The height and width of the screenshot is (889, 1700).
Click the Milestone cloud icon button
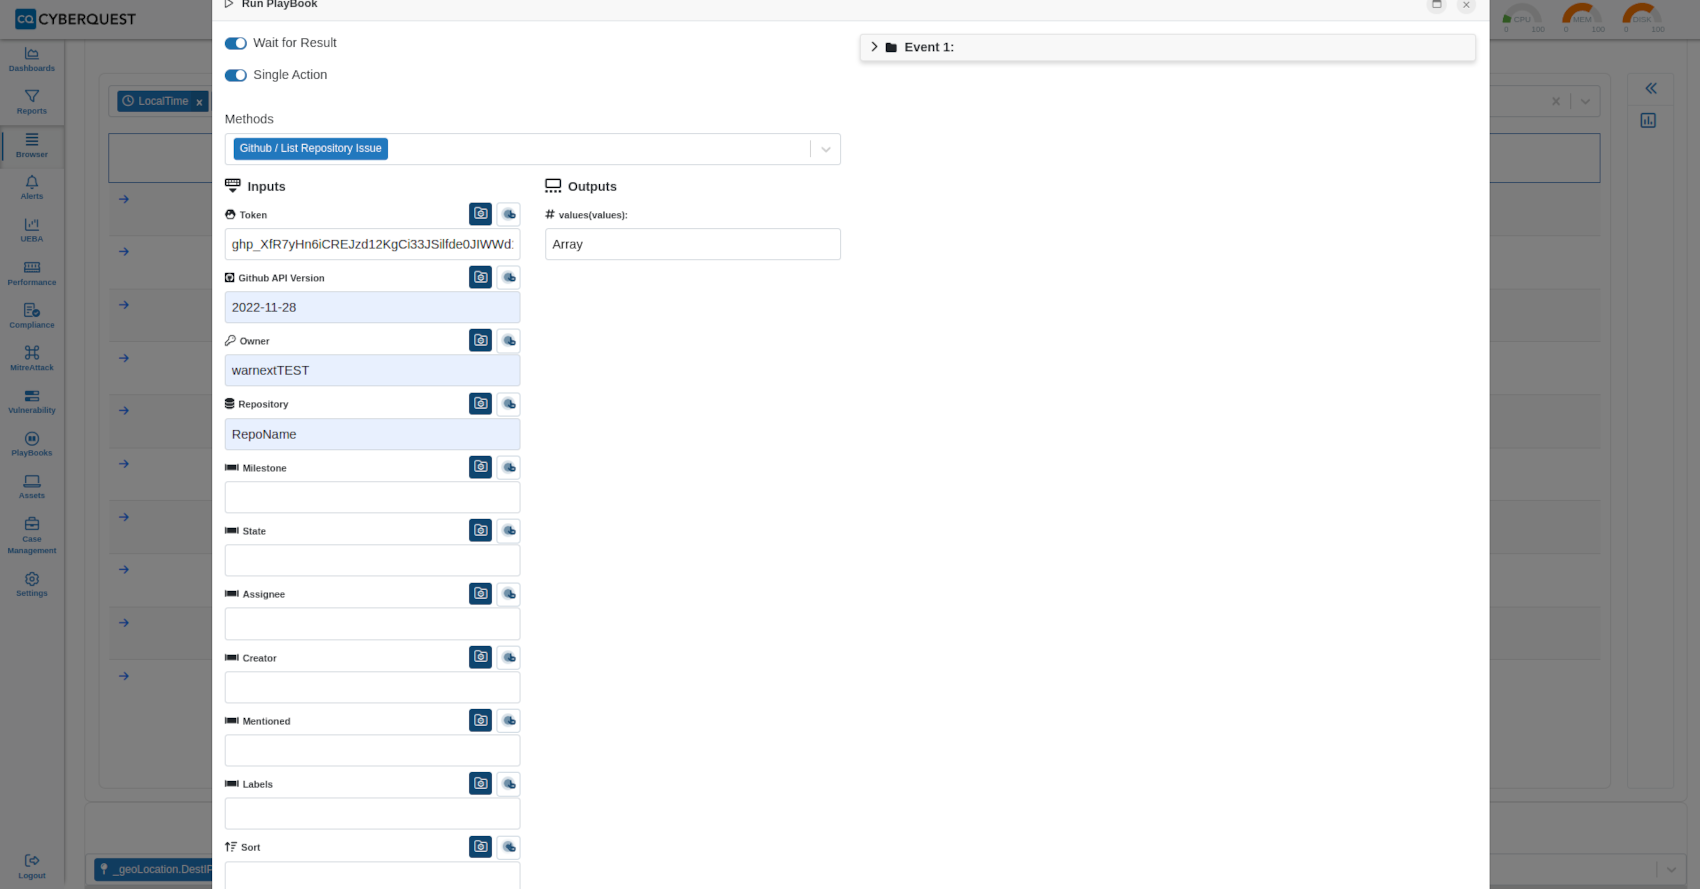(509, 467)
